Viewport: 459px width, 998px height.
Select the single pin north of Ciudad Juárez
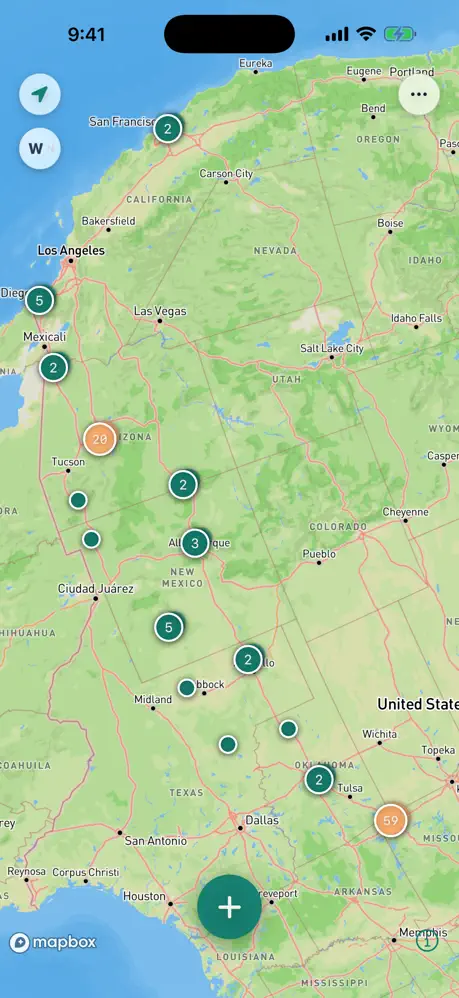tap(91, 540)
